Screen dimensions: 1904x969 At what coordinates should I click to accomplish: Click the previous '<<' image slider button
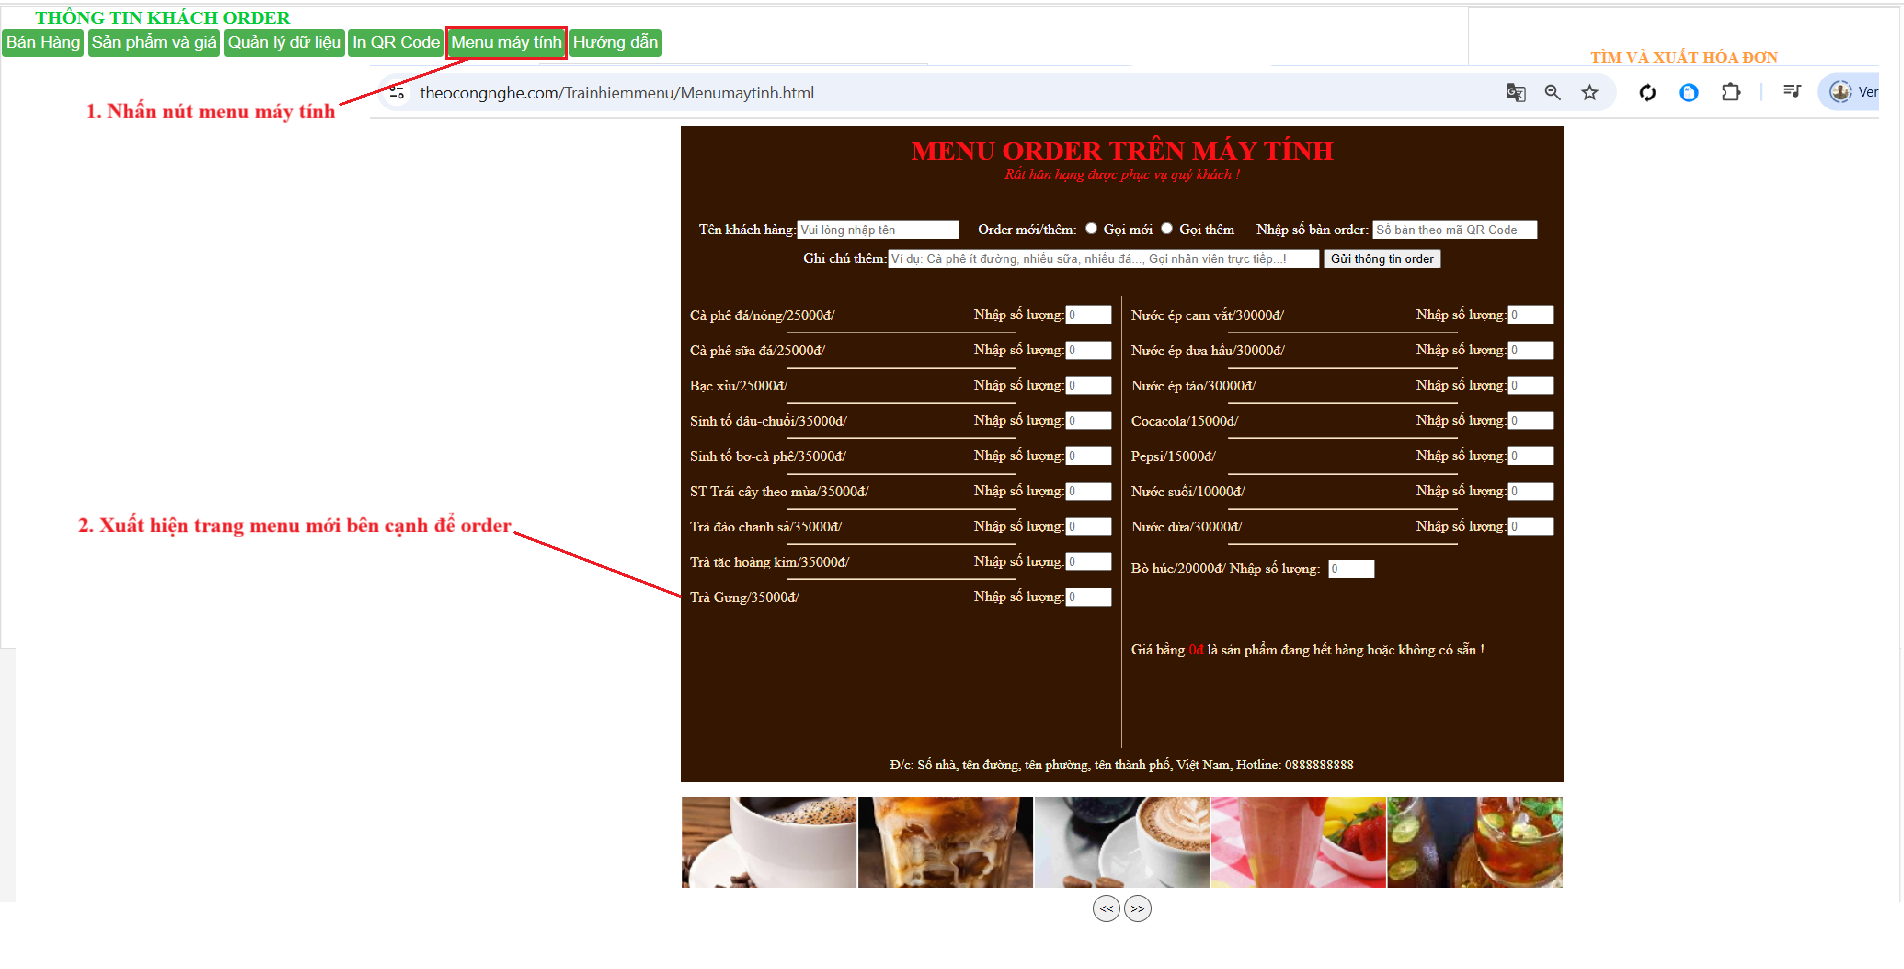pos(1106,909)
